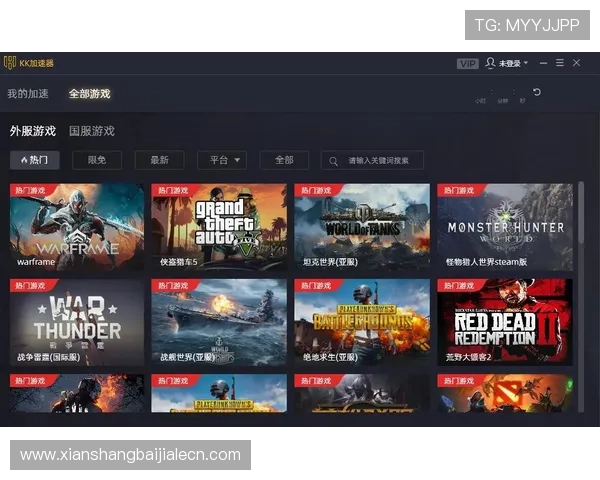Viewport: 600px width, 480px height.
Task: Click the 全部 filter button
Action: pyautogui.click(x=284, y=160)
